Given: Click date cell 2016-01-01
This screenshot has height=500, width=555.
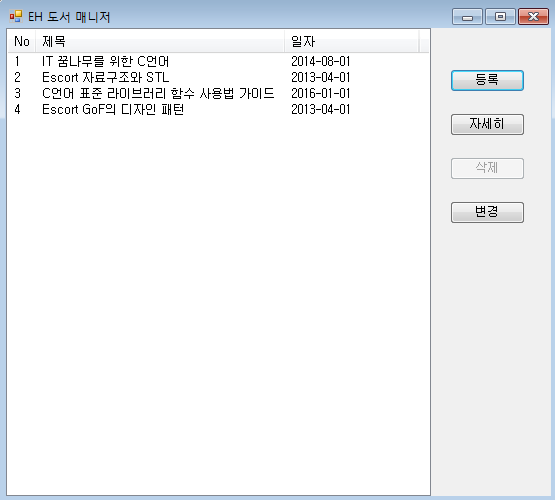Looking at the screenshot, I should click(321, 93).
